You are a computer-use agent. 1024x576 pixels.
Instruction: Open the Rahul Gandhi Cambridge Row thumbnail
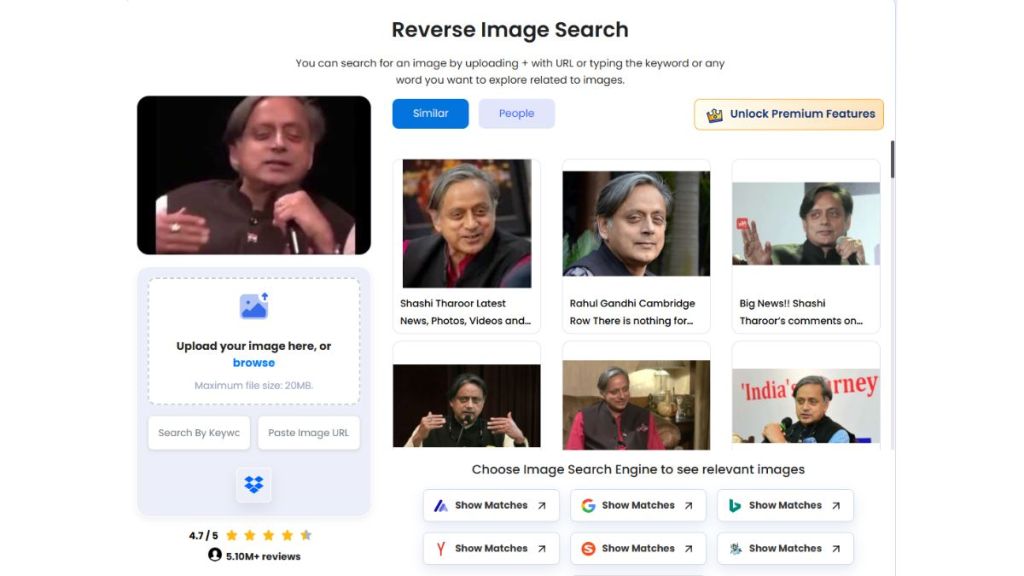[x=636, y=222]
